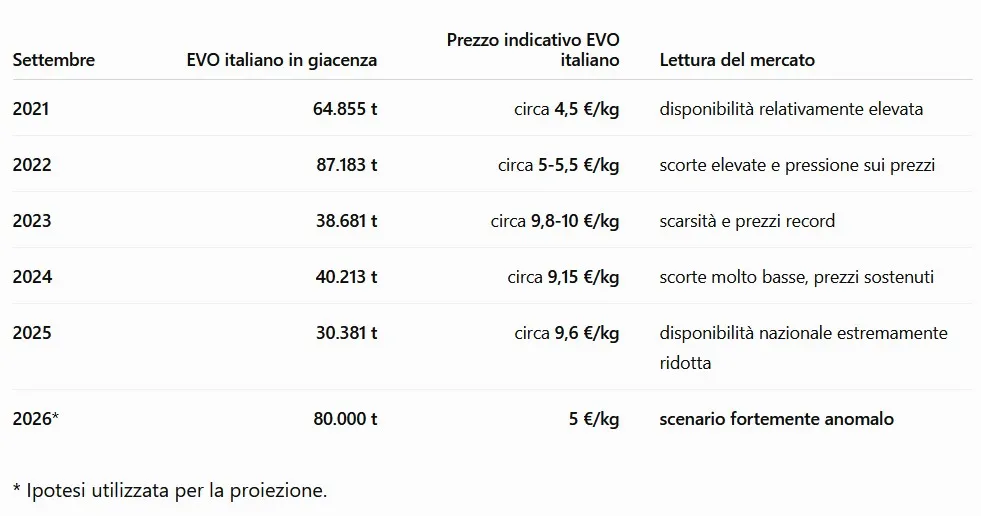This screenshot has height=516, width=981.
Task: Click the 40.213 t stock value
Action: tap(347, 277)
